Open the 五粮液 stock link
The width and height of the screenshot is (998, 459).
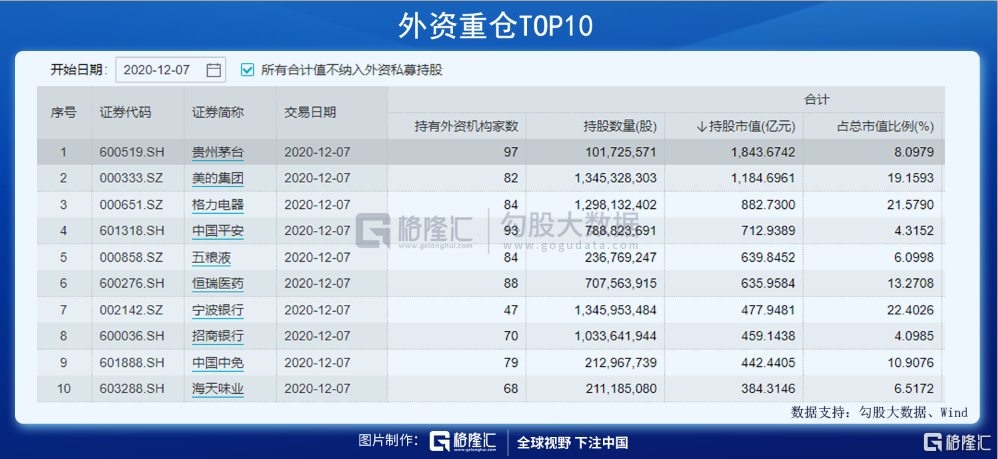coord(211,257)
